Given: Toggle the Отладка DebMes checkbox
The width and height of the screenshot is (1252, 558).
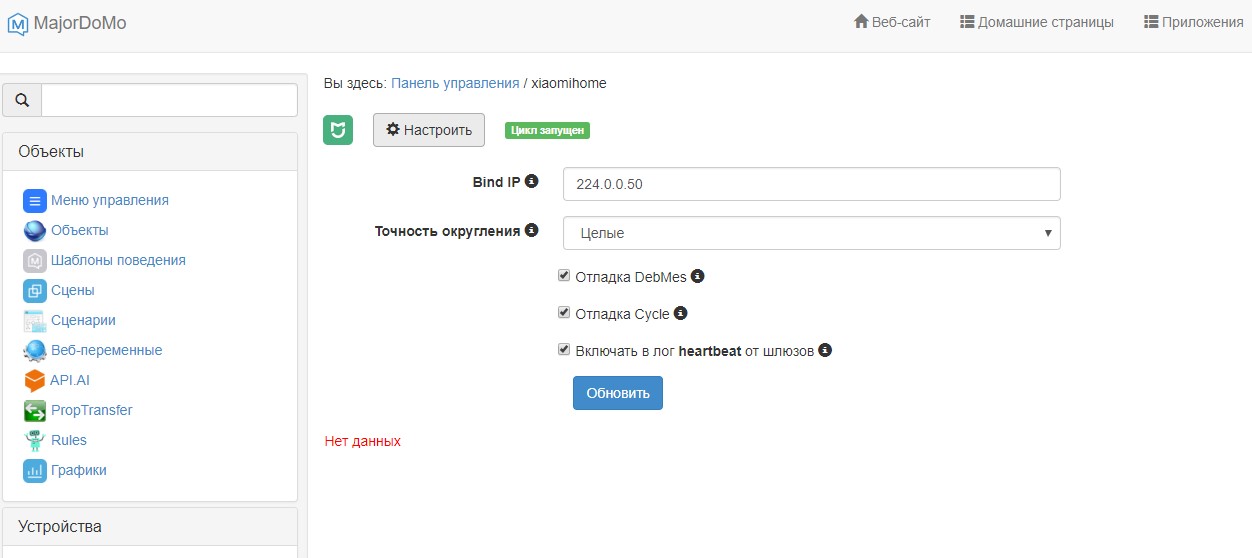Looking at the screenshot, I should click(x=564, y=276).
